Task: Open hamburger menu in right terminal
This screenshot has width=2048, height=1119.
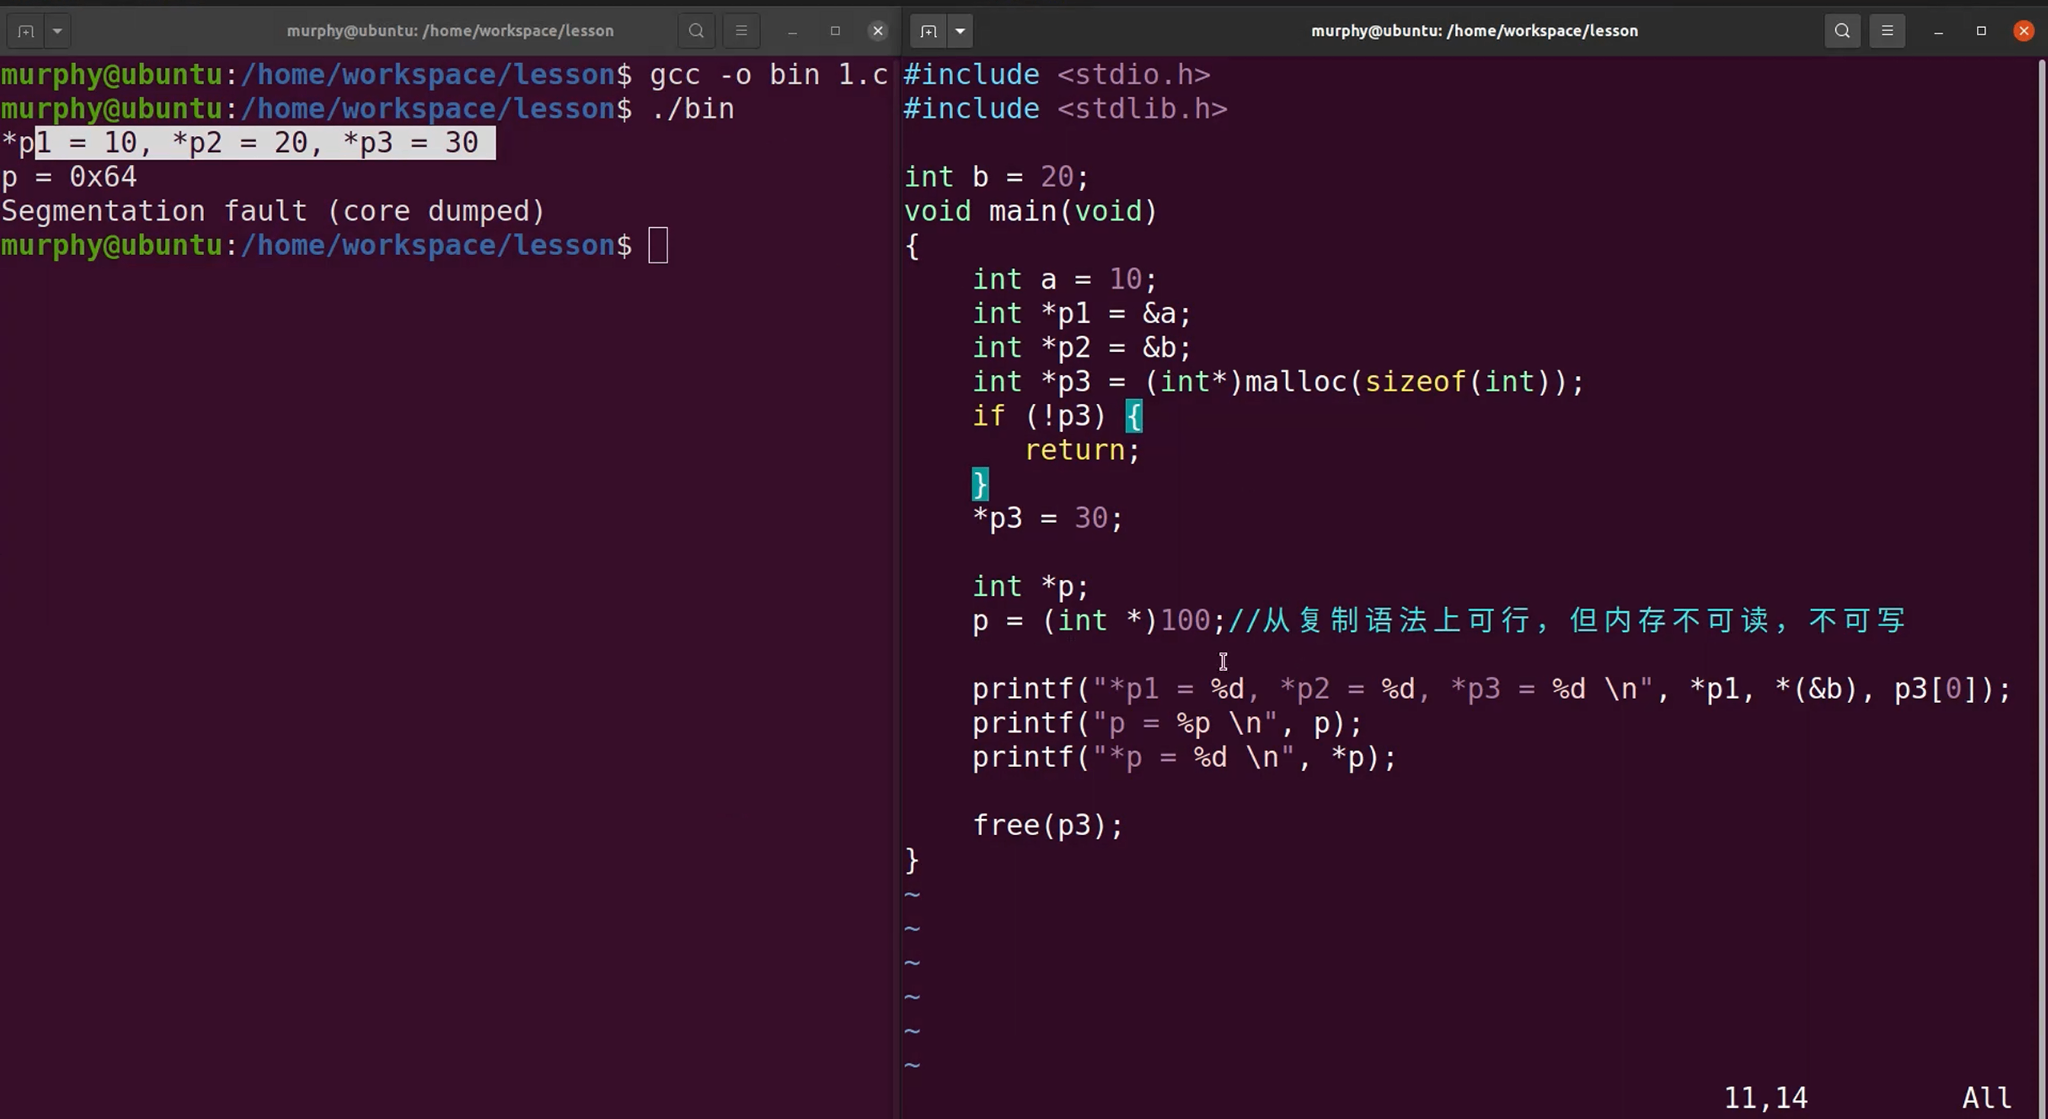Action: click(x=1887, y=31)
